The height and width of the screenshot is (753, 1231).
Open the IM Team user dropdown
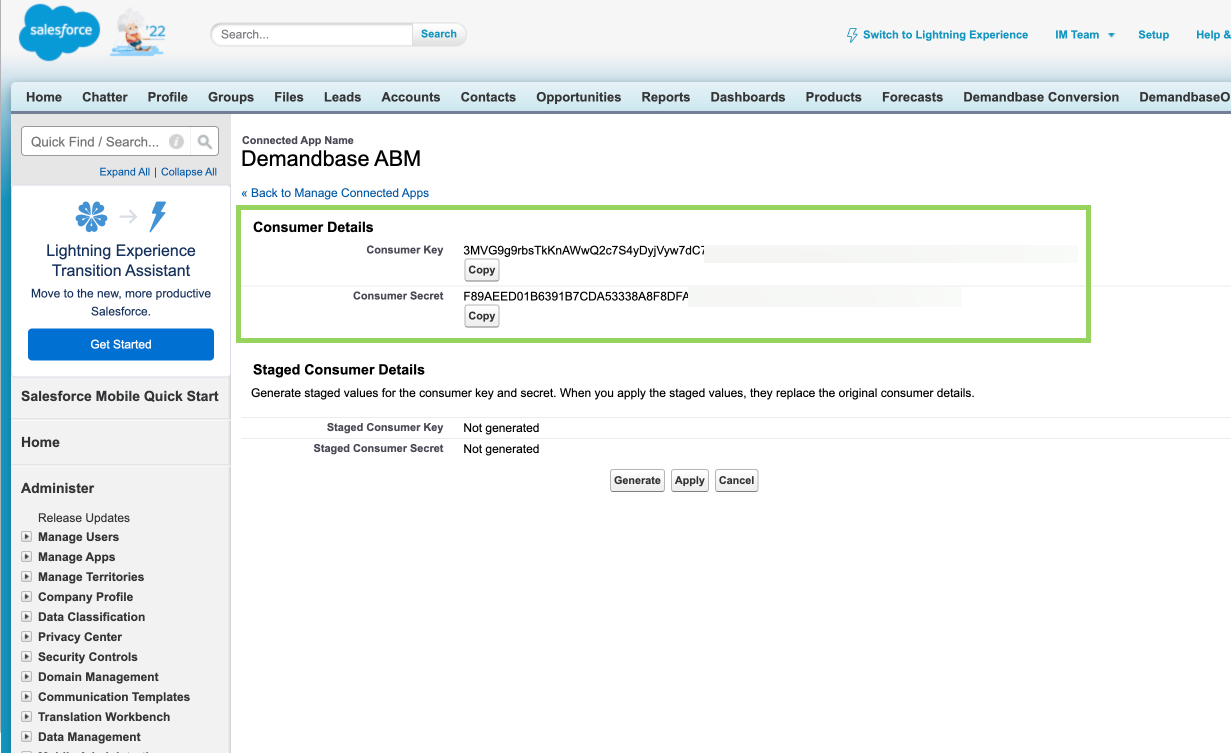pos(1084,35)
